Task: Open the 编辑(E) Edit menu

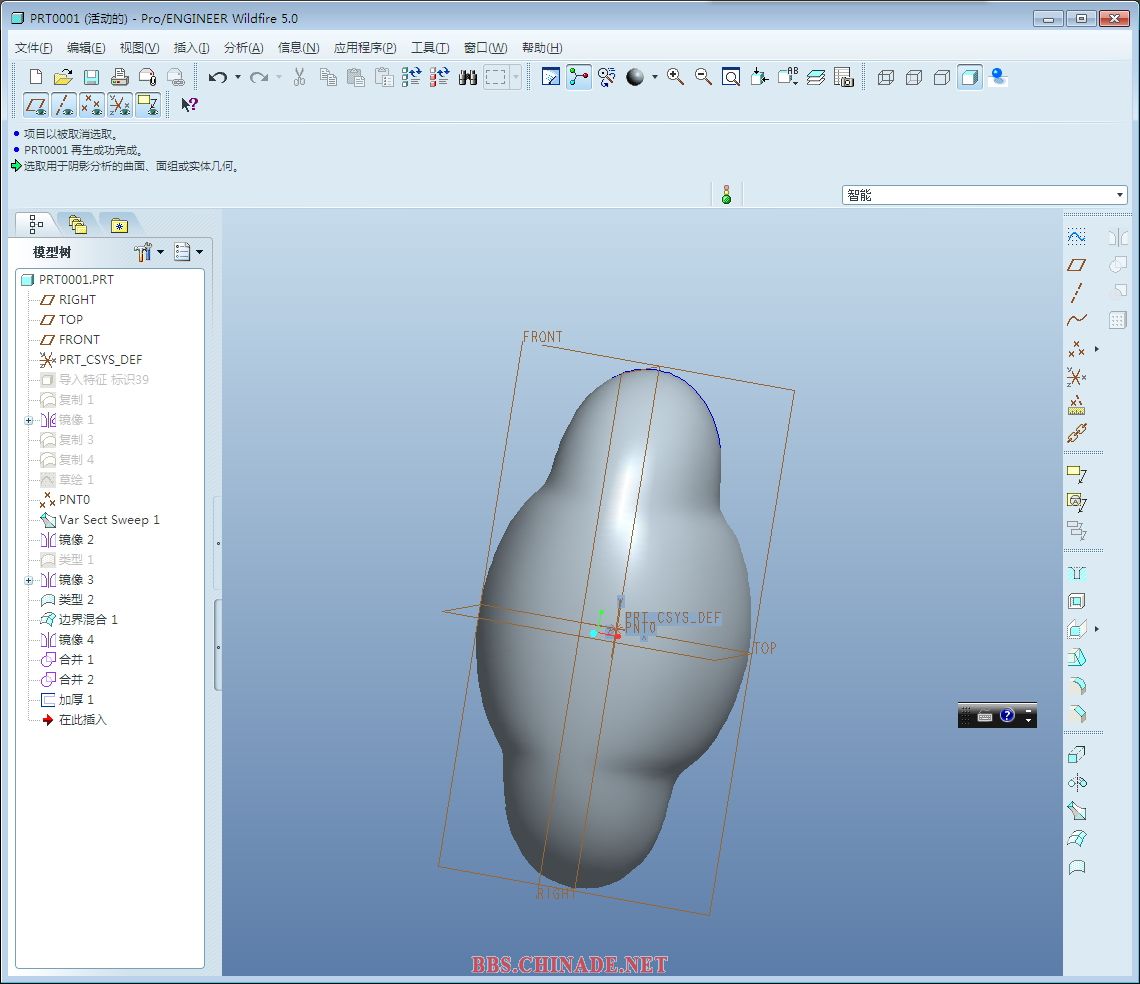Action: coord(86,48)
